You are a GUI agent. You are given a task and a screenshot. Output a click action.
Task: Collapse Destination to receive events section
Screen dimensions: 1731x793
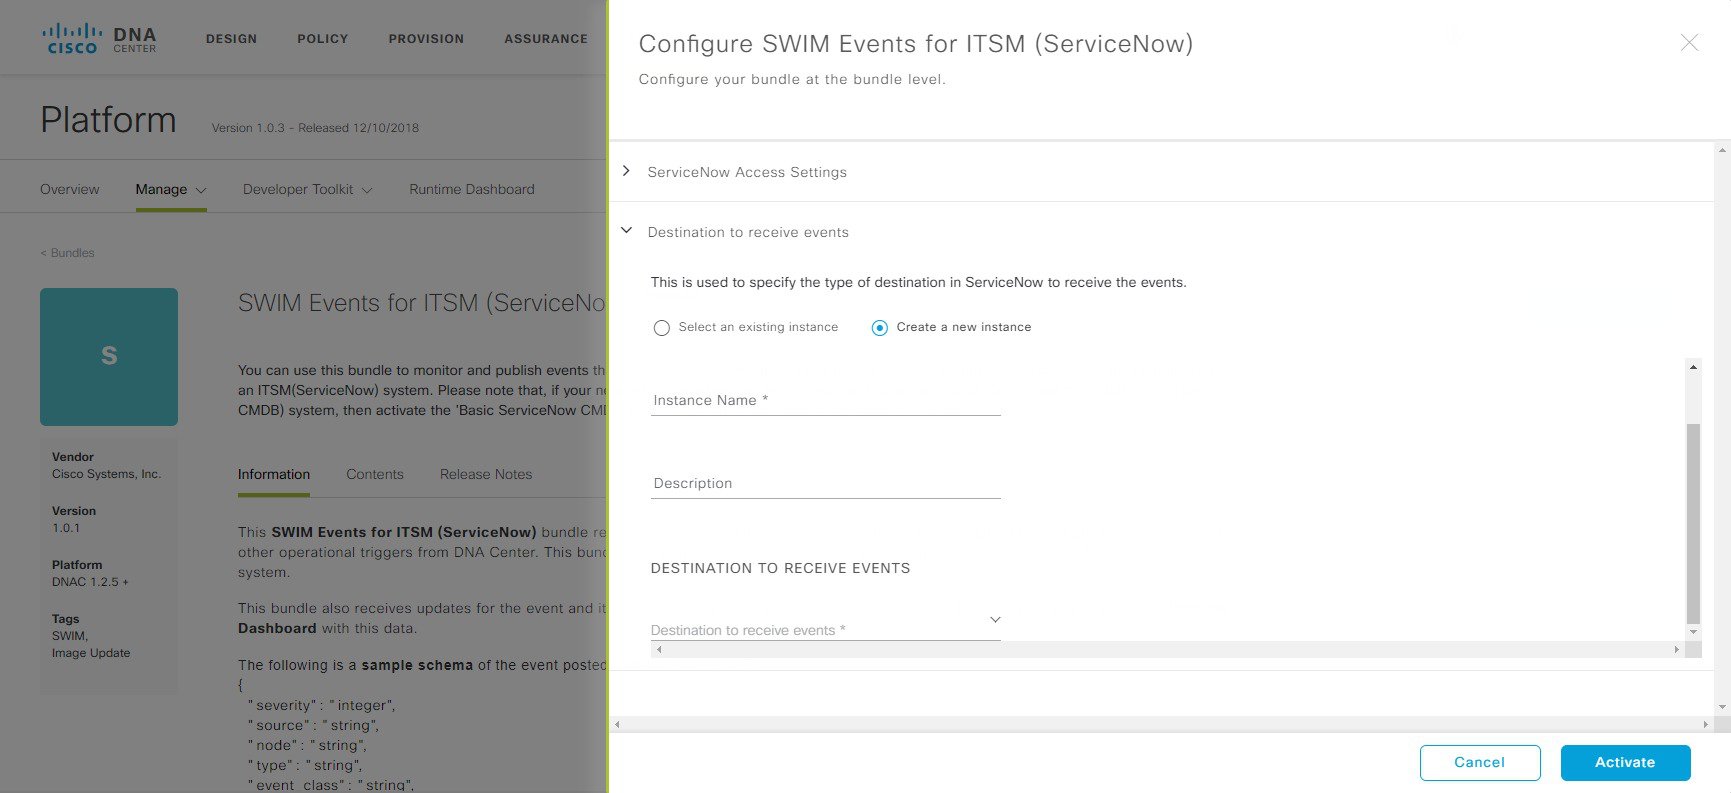[x=626, y=231]
